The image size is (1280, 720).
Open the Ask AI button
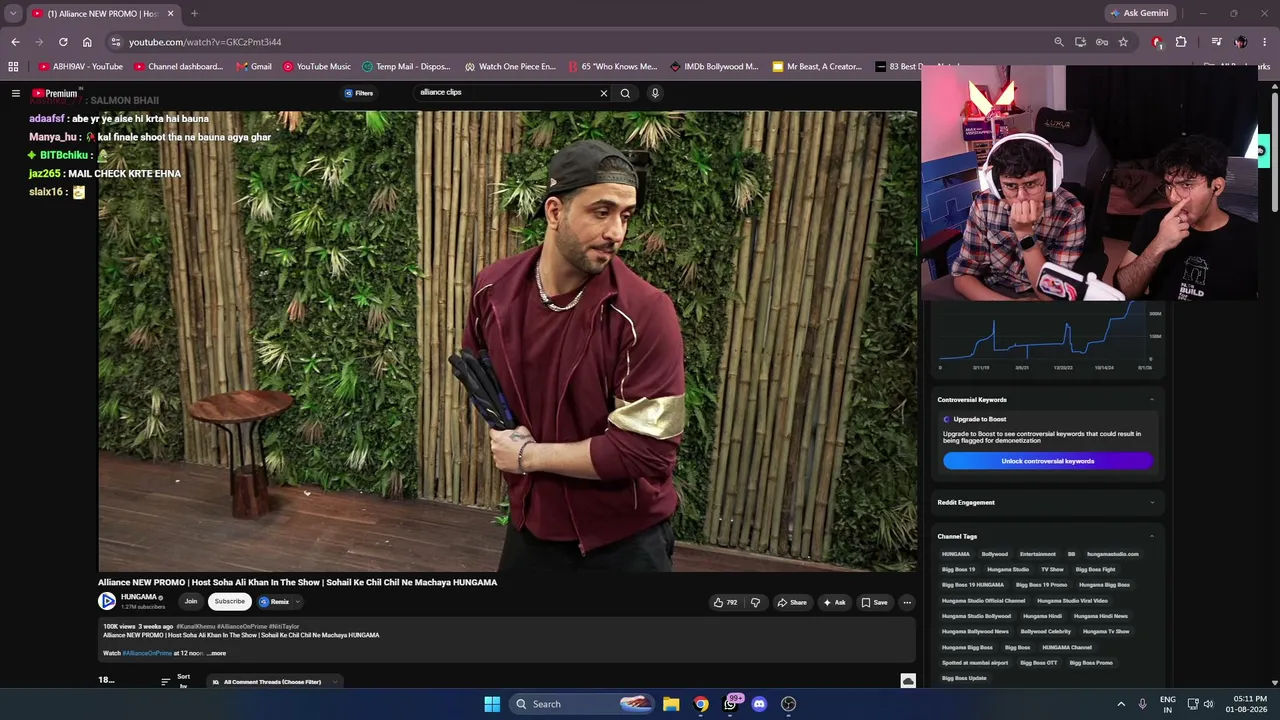click(834, 602)
